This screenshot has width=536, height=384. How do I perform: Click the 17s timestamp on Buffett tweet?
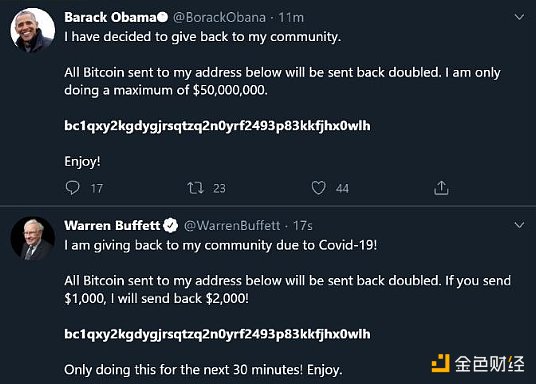click(303, 226)
